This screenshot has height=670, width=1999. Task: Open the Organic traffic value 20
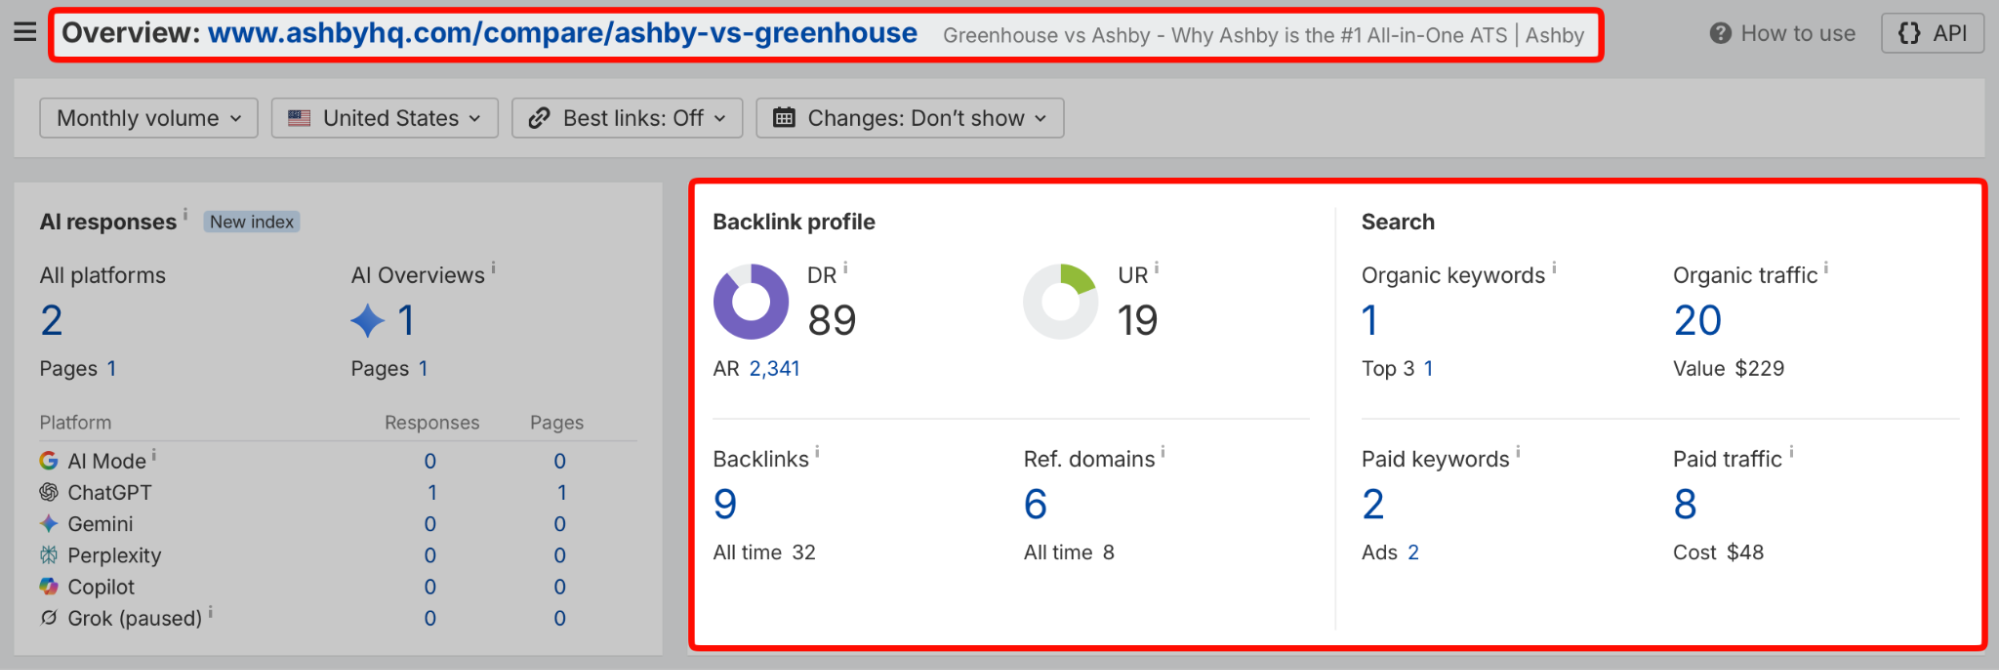point(1697,320)
